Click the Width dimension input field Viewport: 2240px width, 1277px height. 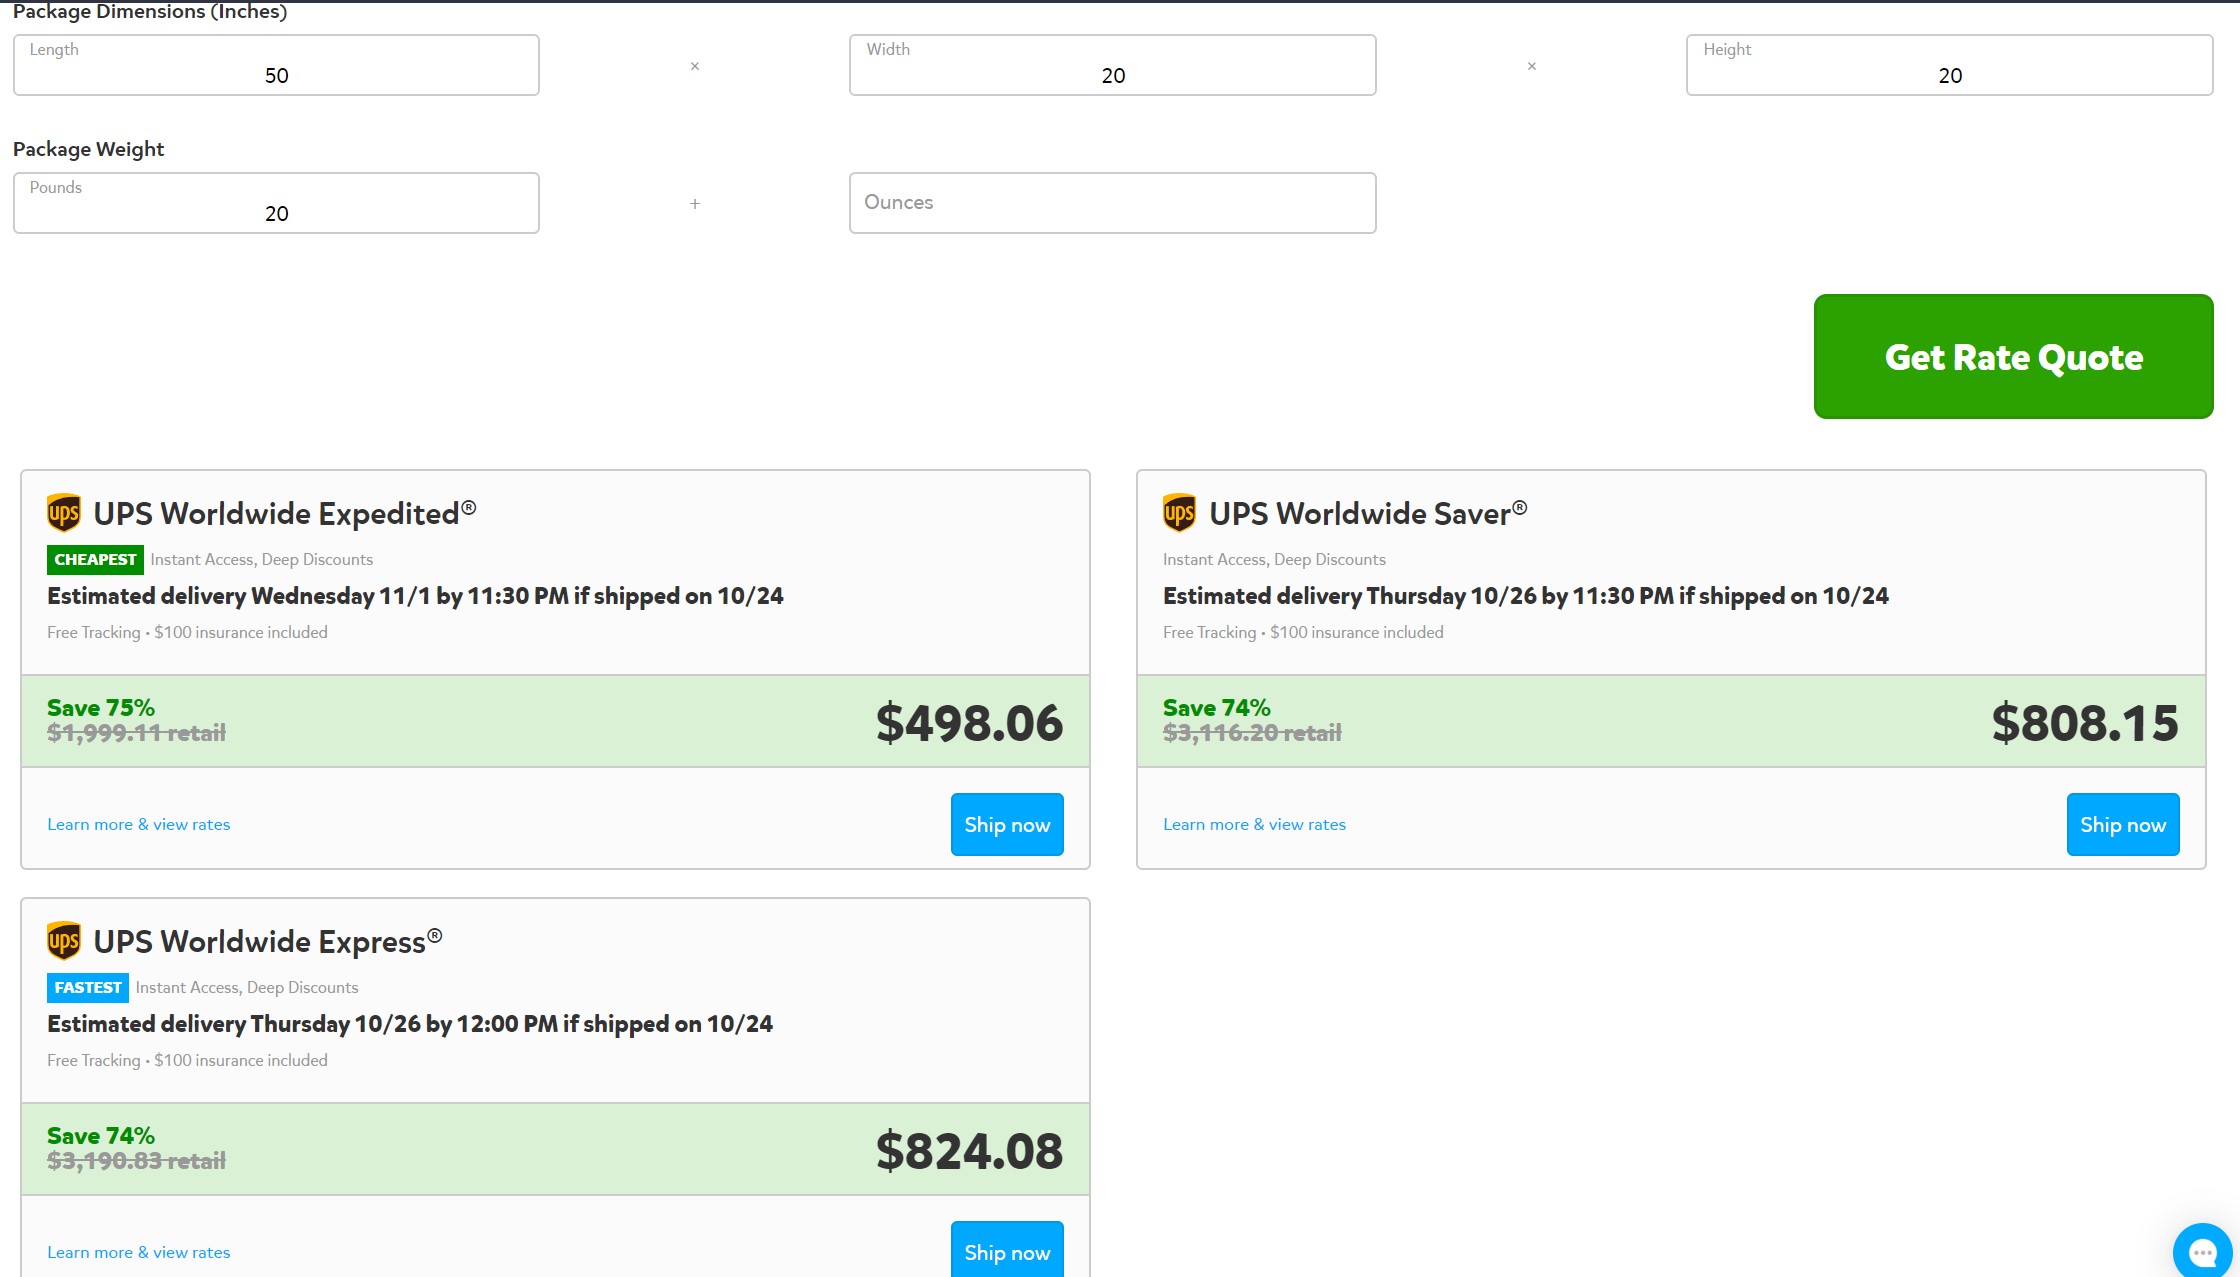[x=1113, y=65]
